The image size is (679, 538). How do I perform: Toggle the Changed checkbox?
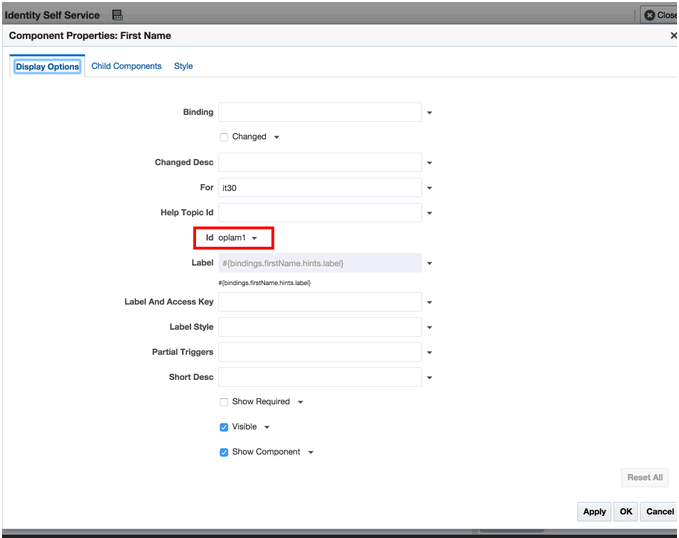pos(224,137)
